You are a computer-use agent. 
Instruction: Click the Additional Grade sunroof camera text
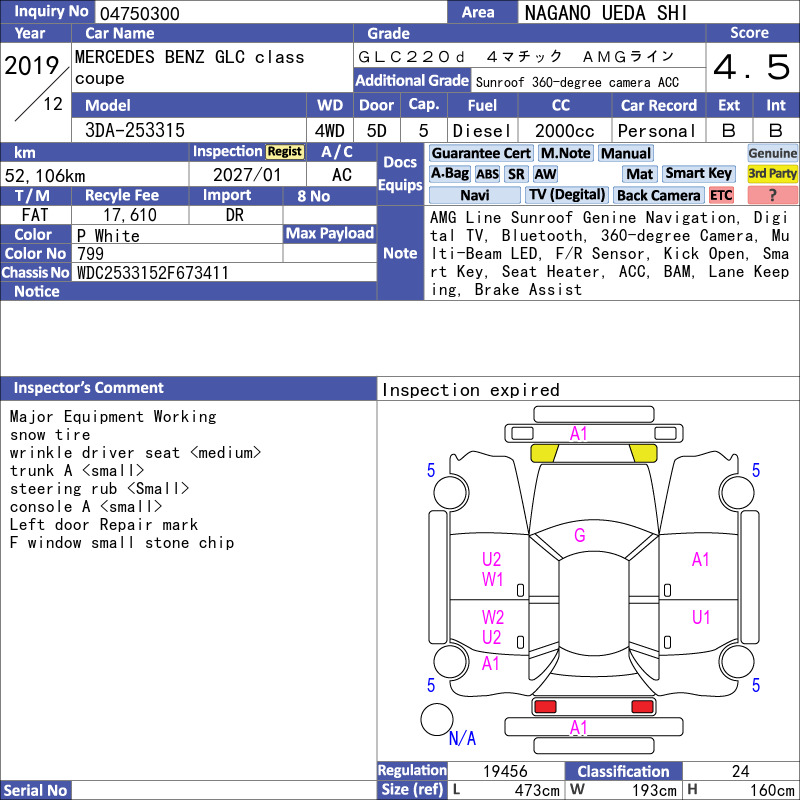point(577,83)
